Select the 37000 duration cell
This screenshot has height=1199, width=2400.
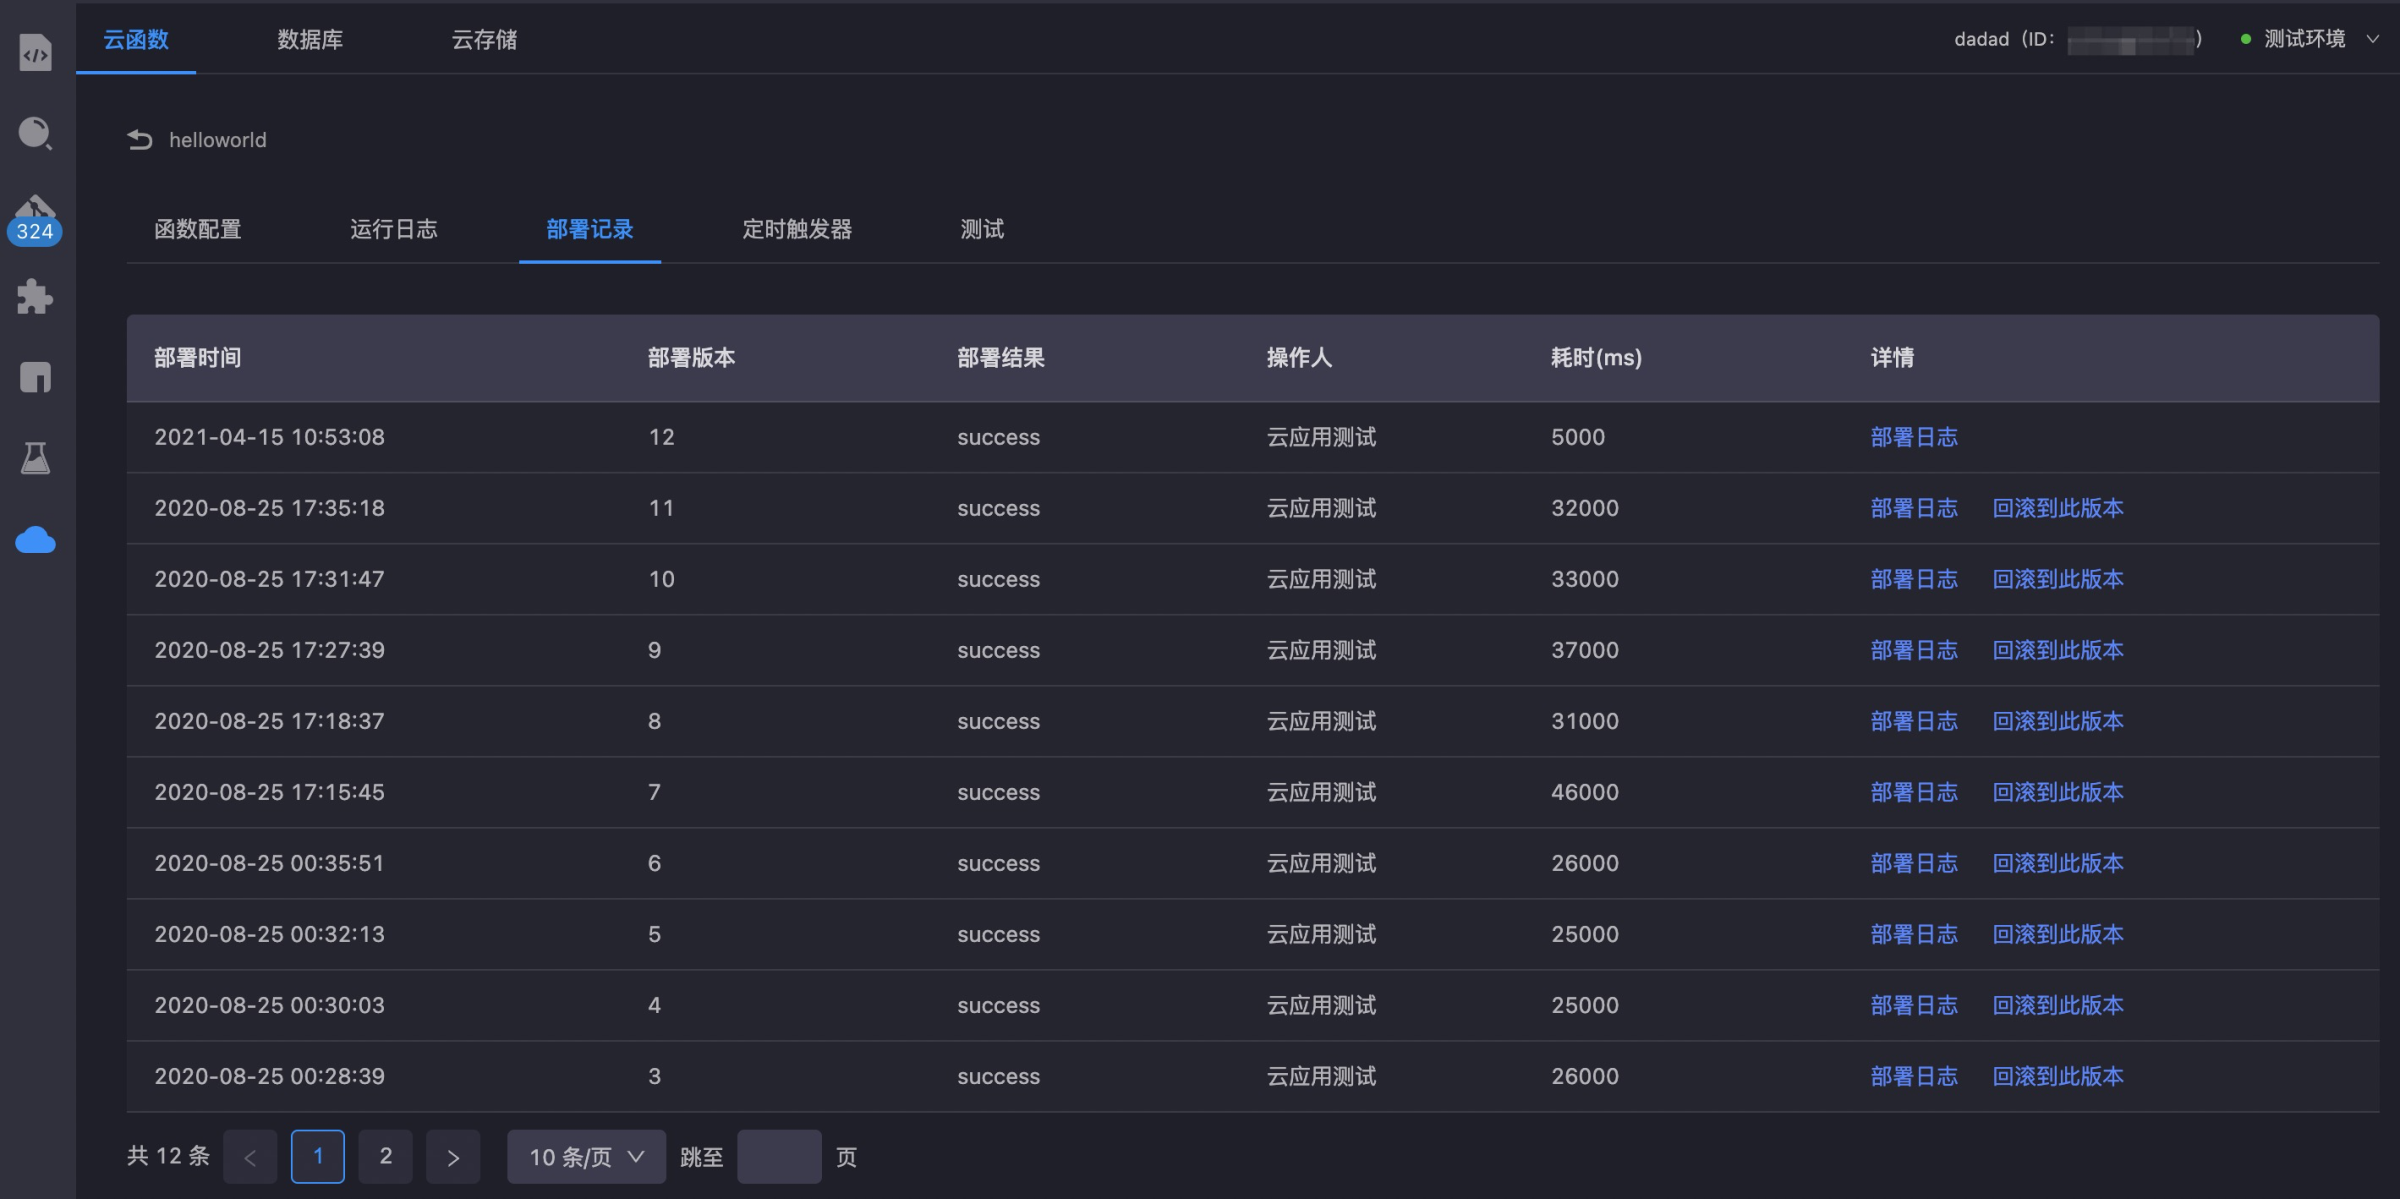pyautogui.click(x=1585, y=650)
